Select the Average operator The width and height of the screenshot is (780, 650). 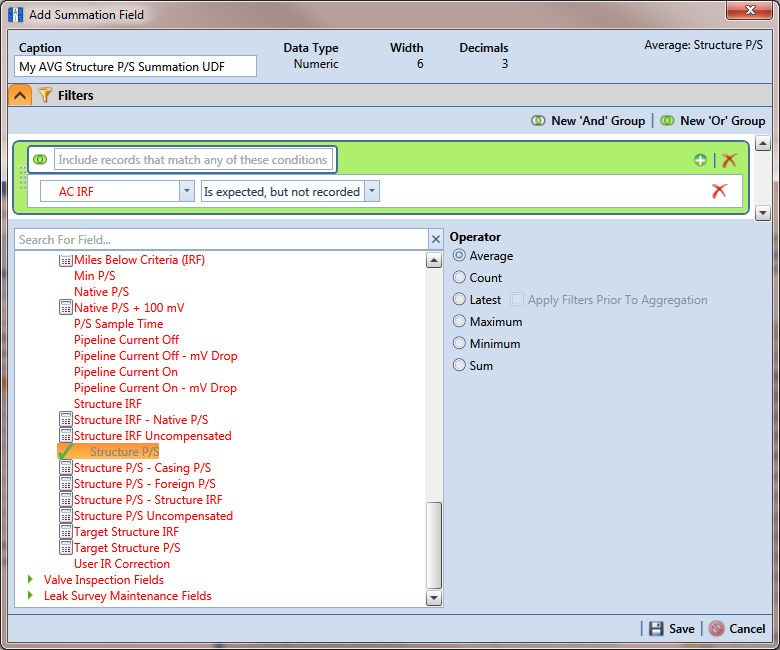click(459, 256)
